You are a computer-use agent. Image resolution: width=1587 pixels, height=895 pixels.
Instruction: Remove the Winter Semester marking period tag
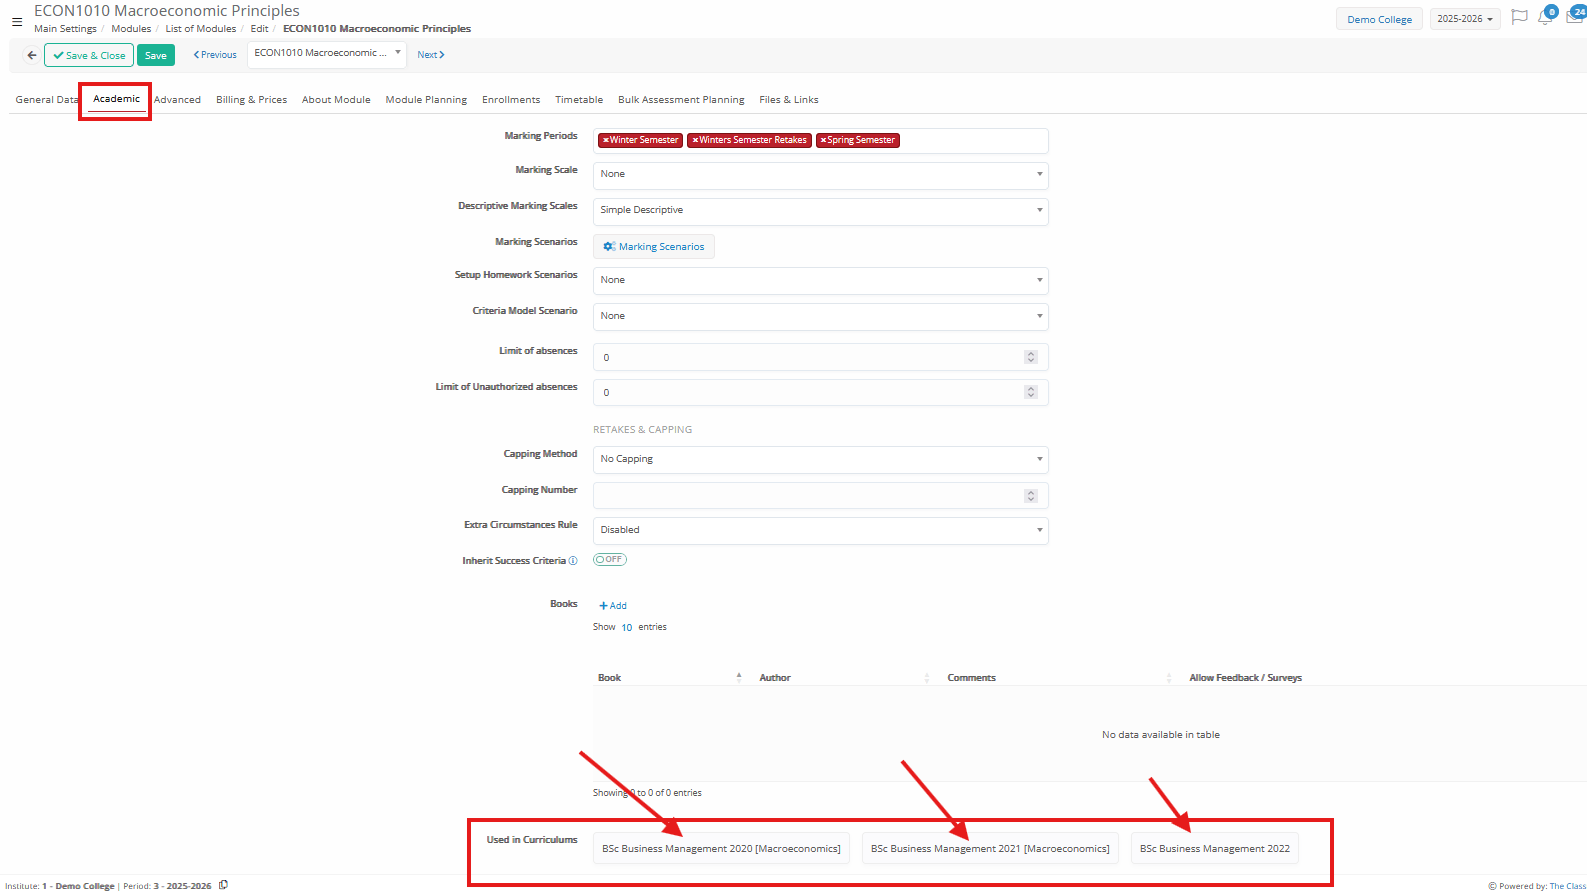pyautogui.click(x=606, y=141)
